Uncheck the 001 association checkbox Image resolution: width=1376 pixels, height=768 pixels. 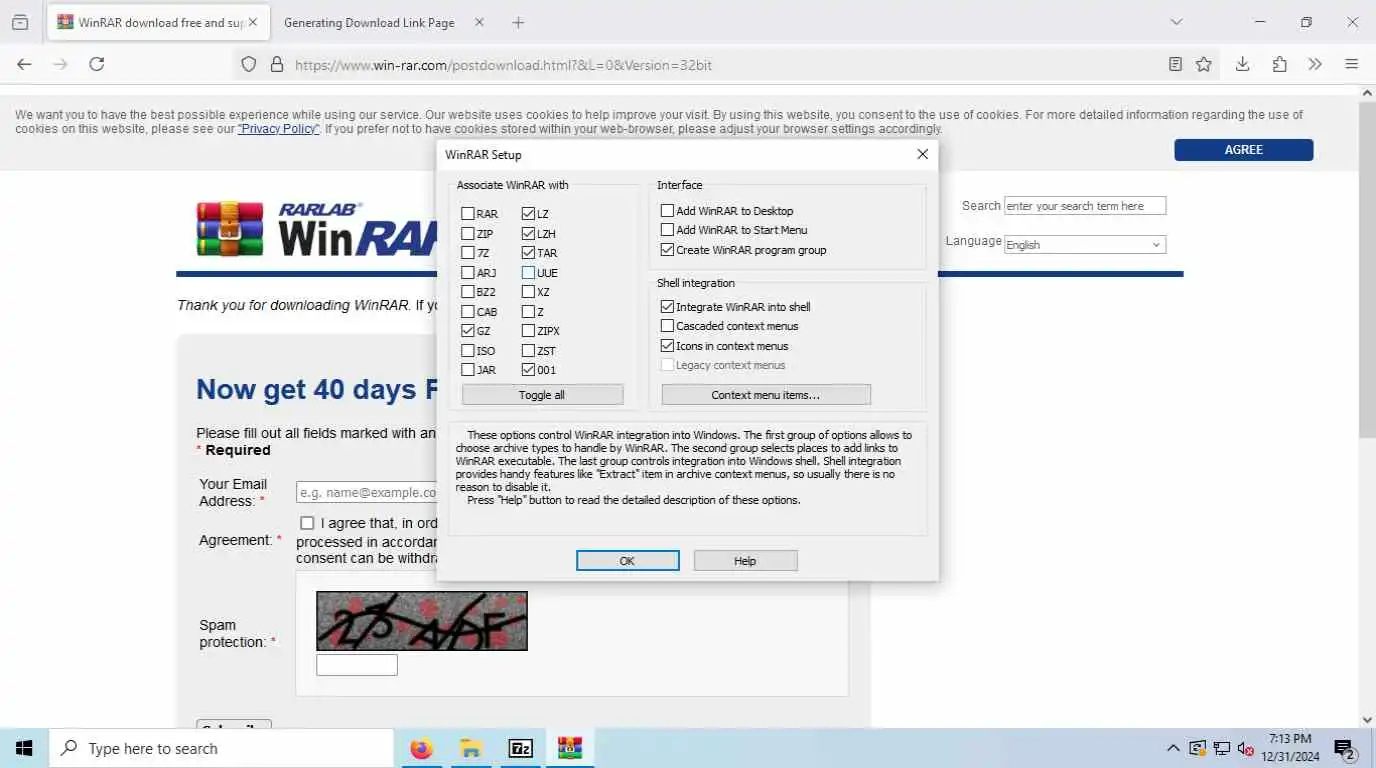tap(528, 370)
